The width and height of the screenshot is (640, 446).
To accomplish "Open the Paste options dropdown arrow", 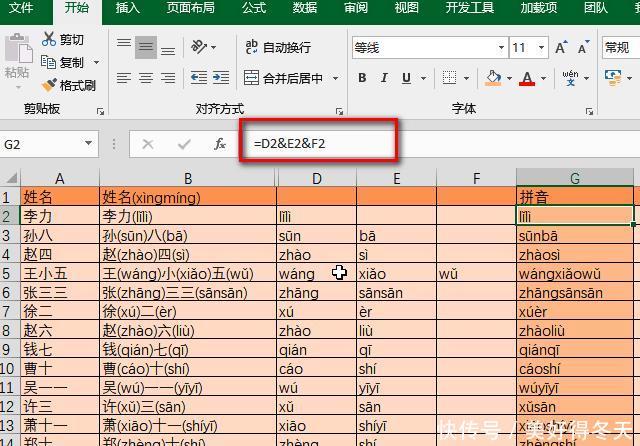I will tap(18, 87).
